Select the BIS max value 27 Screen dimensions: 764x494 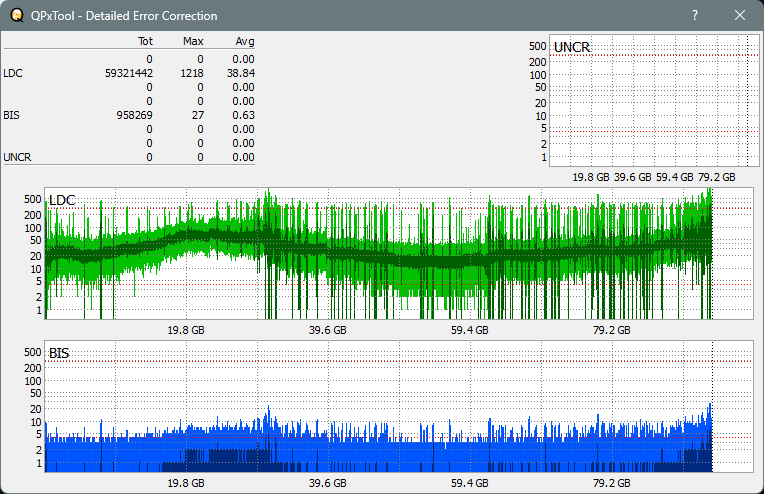coord(198,115)
